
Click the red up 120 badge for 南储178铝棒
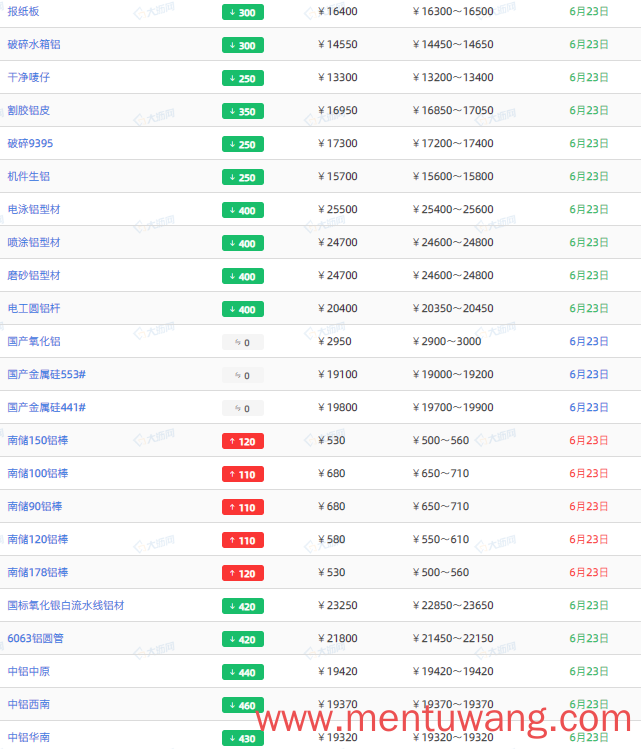click(x=243, y=573)
